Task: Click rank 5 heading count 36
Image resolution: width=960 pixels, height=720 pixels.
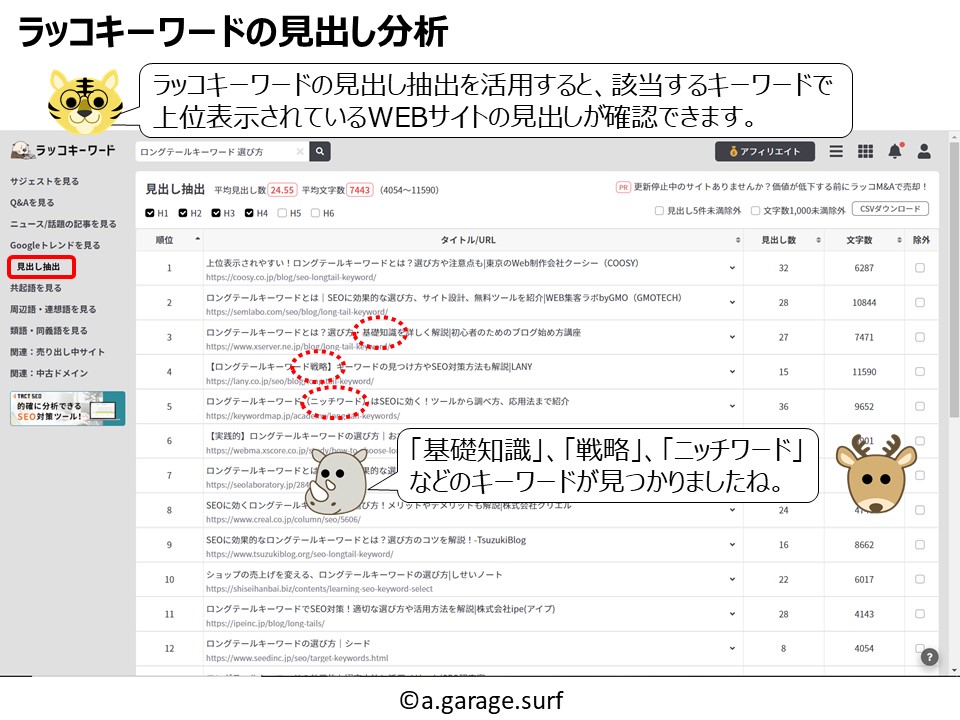Action: pyautogui.click(x=784, y=407)
